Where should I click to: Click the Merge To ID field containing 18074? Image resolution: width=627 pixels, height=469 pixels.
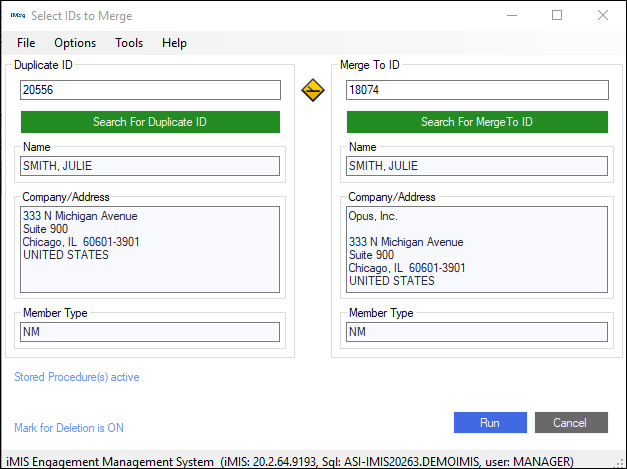[477, 90]
